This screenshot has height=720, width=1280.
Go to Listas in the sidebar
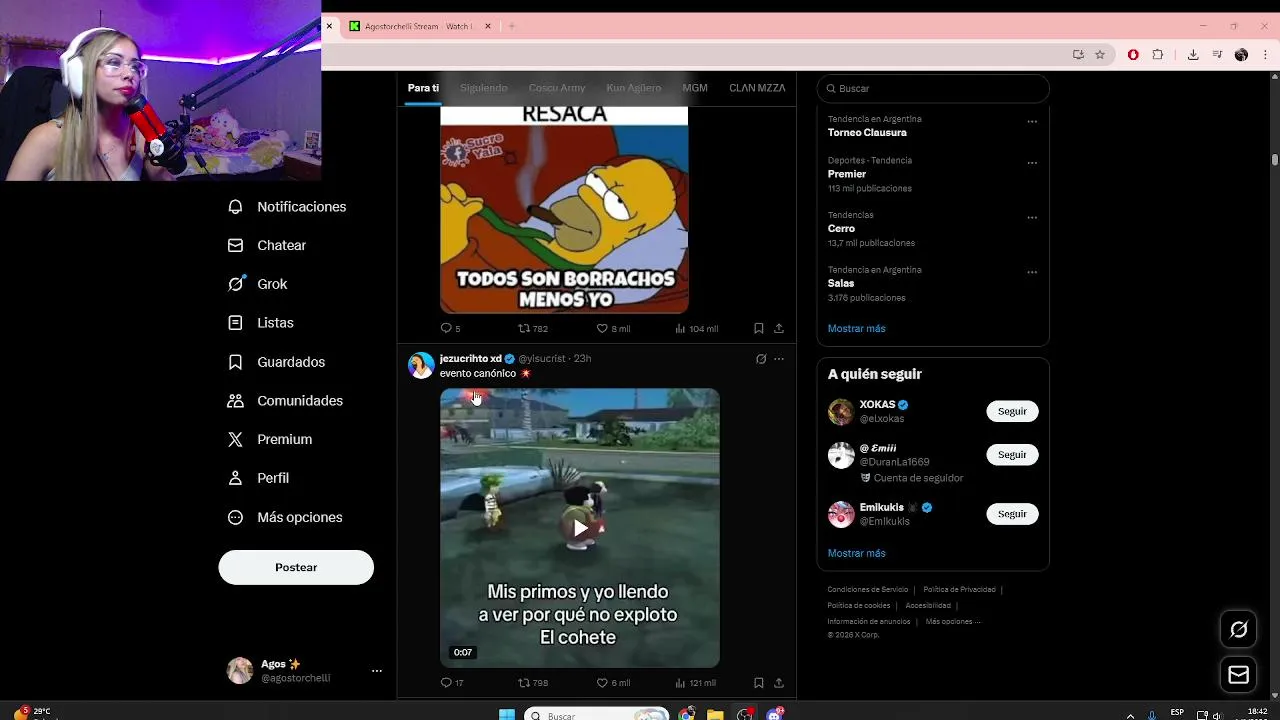coord(260,323)
